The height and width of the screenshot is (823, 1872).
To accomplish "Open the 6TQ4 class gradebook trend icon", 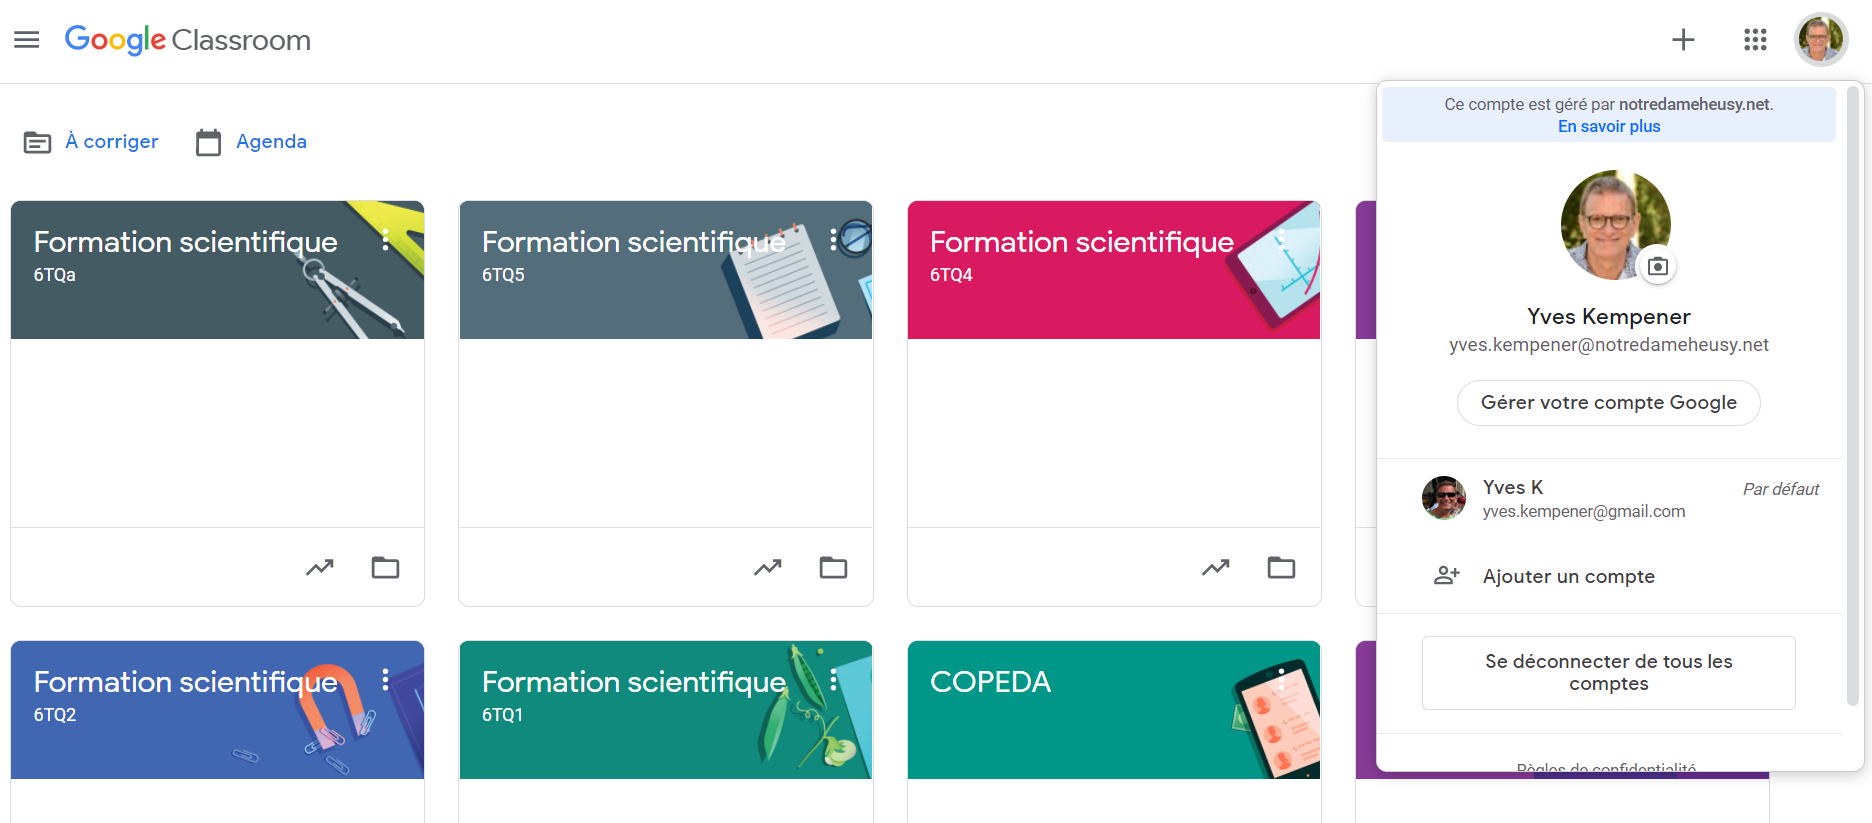I will pos(1216,568).
